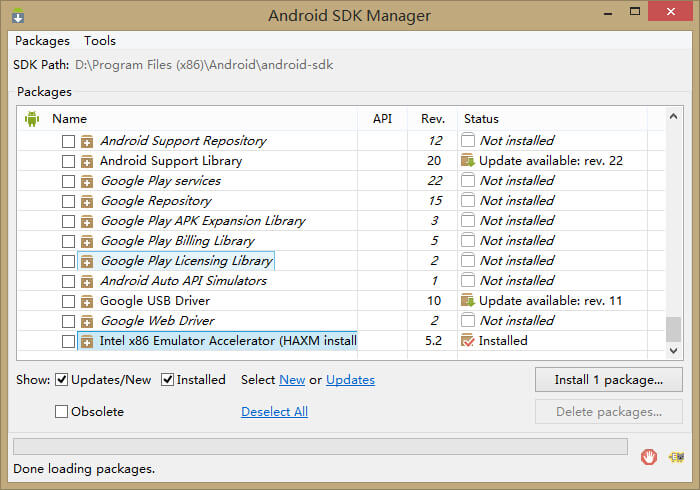The image size is (700, 490).
Task: Check the Android Support Library checkbox
Action: coord(68,162)
